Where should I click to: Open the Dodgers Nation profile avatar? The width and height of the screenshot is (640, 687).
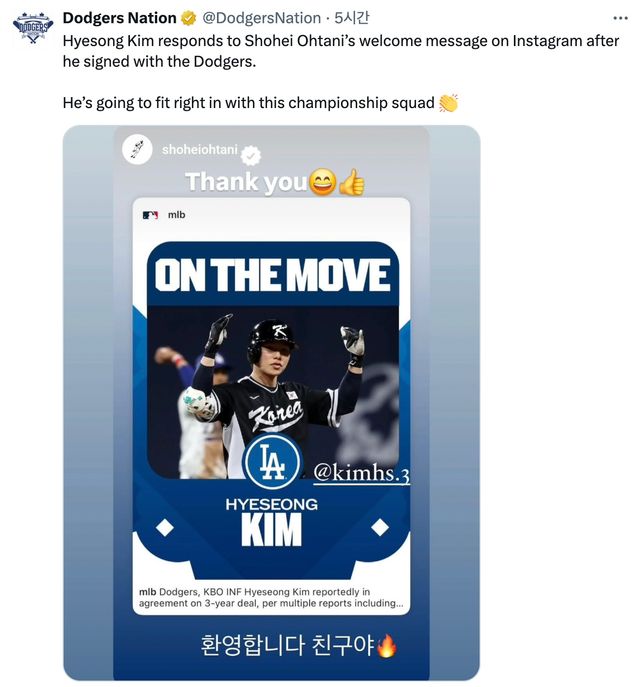33,27
